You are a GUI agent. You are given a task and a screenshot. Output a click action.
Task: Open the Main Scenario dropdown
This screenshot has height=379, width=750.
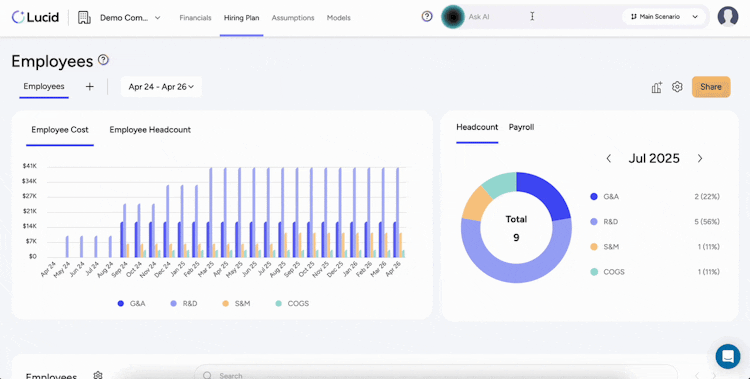pos(664,17)
